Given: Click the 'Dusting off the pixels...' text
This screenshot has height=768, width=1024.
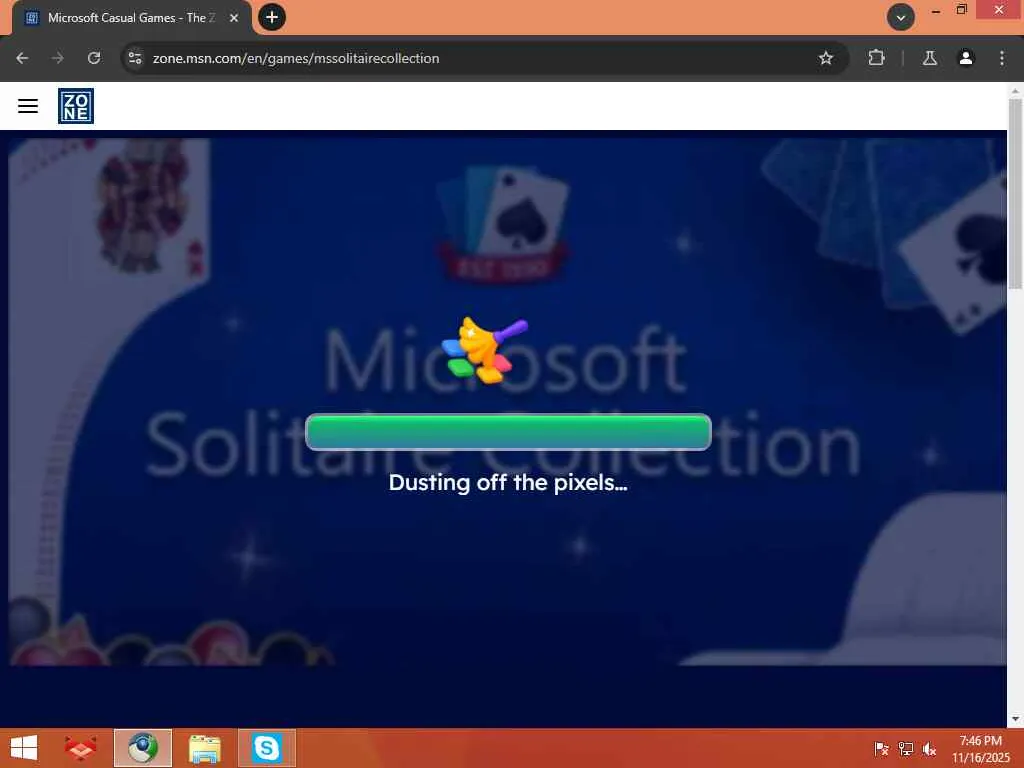Looking at the screenshot, I should (x=508, y=483).
